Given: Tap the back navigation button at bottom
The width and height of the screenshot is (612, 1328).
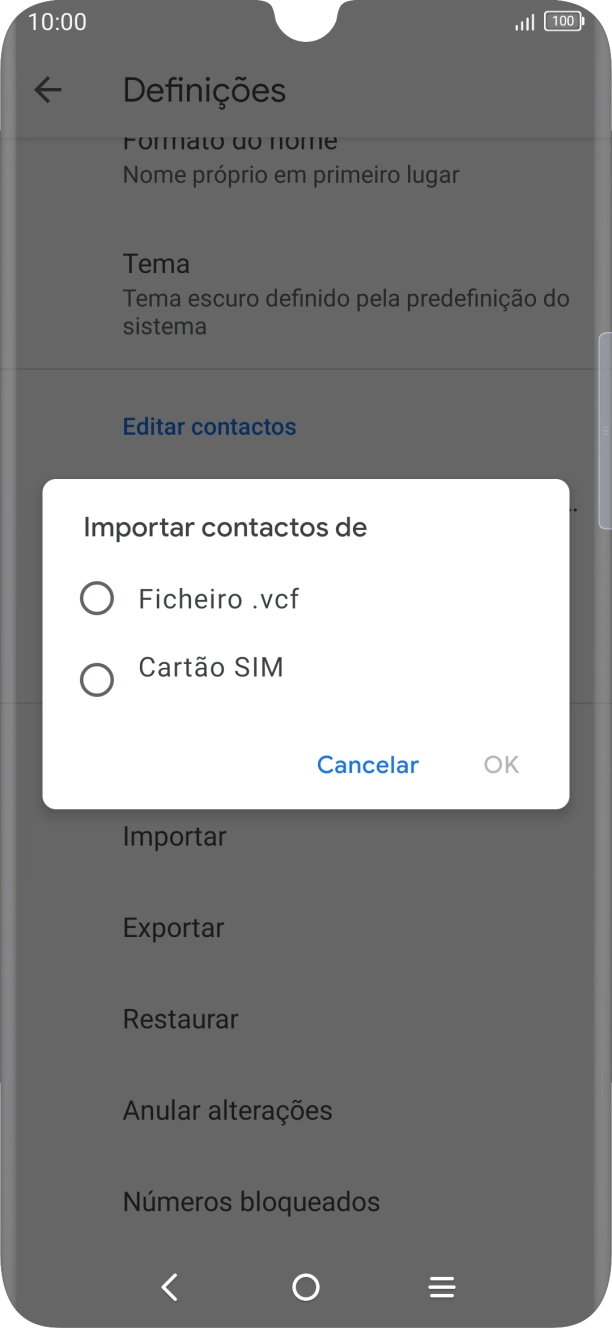Looking at the screenshot, I should [x=170, y=1287].
